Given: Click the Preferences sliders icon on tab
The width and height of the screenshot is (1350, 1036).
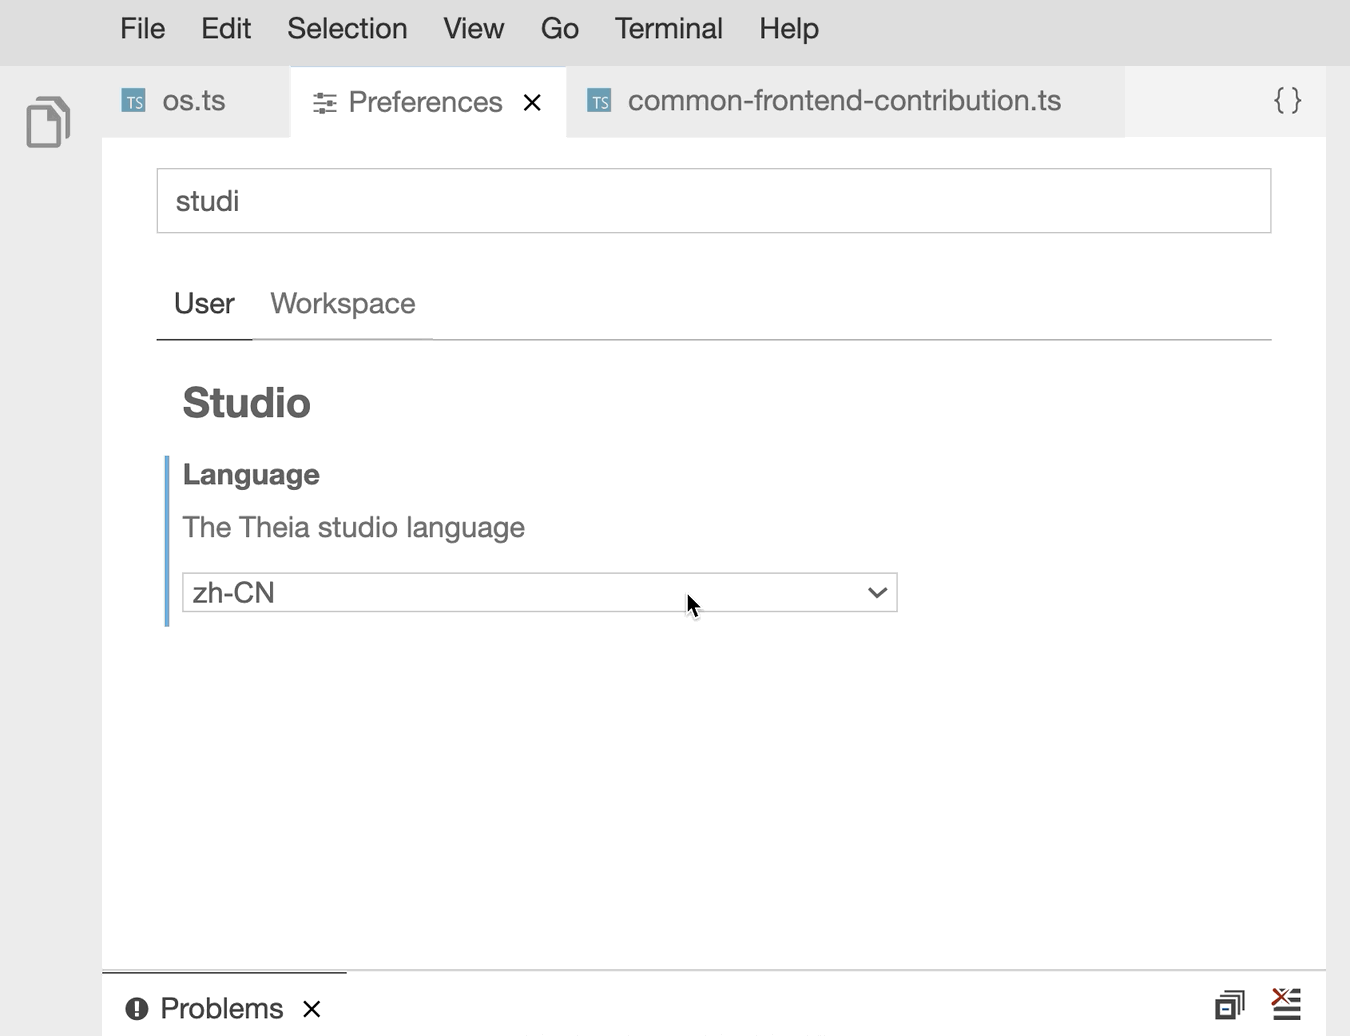Looking at the screenshot, I should pyautogui.click(x=324, y=103).
